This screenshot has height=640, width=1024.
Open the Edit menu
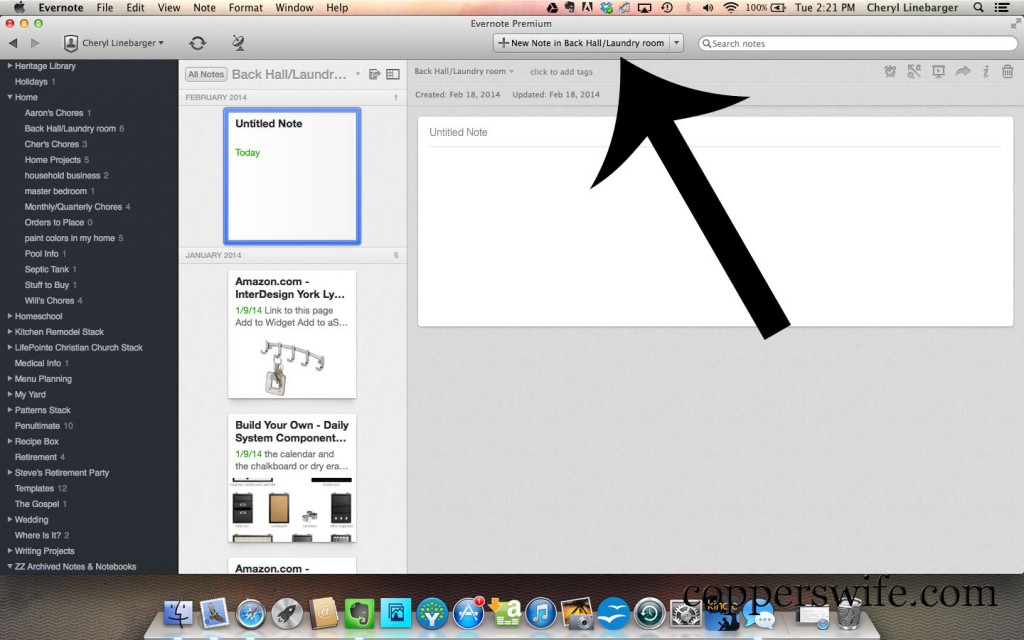pos(135,8)
